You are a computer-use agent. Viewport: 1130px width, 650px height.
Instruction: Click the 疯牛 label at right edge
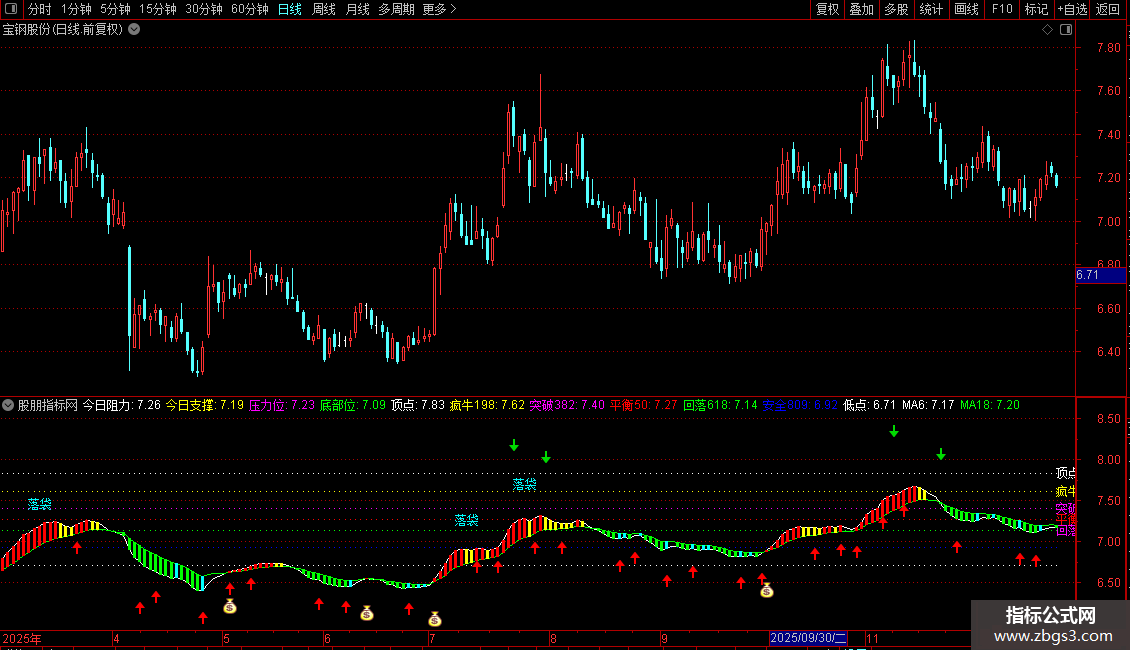pyautogui.click(x=1066, y=491)
